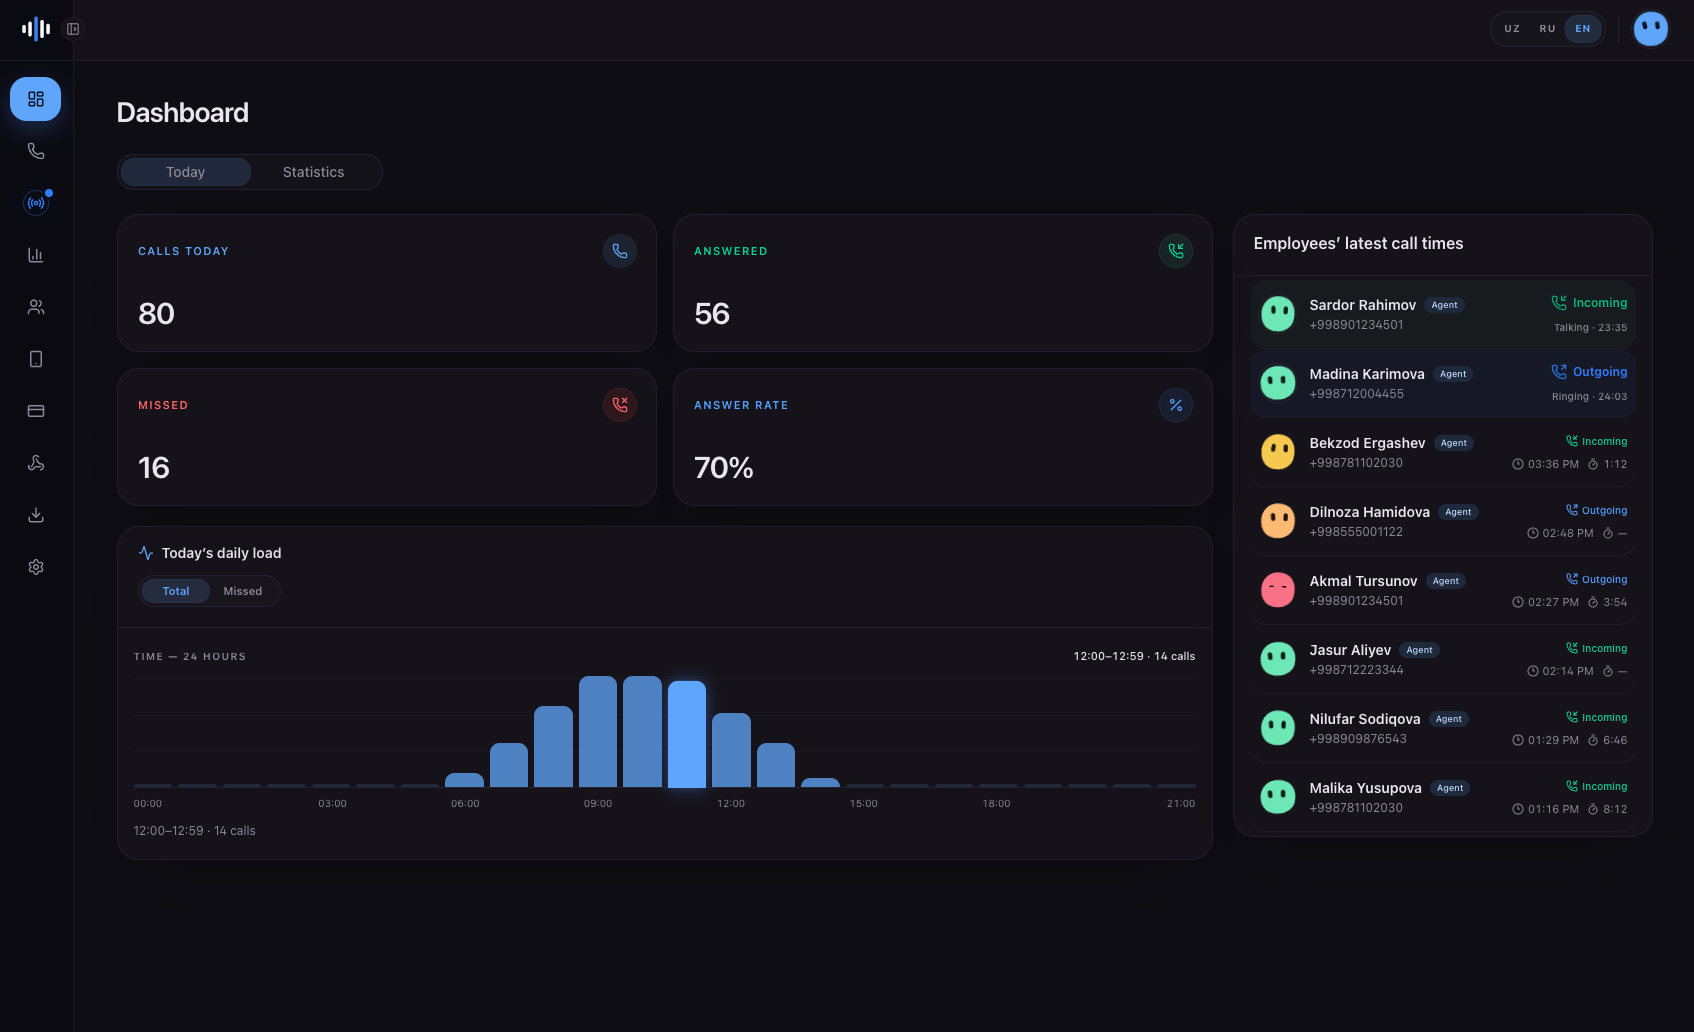Open the mobile device sidebar icon
The image size is (1694, 1032).
pos(36,359)
